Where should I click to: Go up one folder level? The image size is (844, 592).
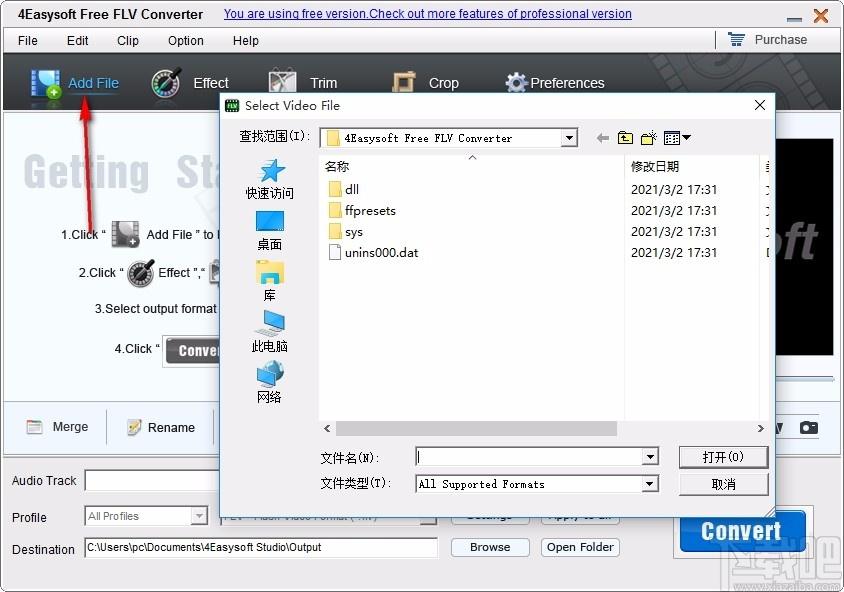[x=625, y=138]
